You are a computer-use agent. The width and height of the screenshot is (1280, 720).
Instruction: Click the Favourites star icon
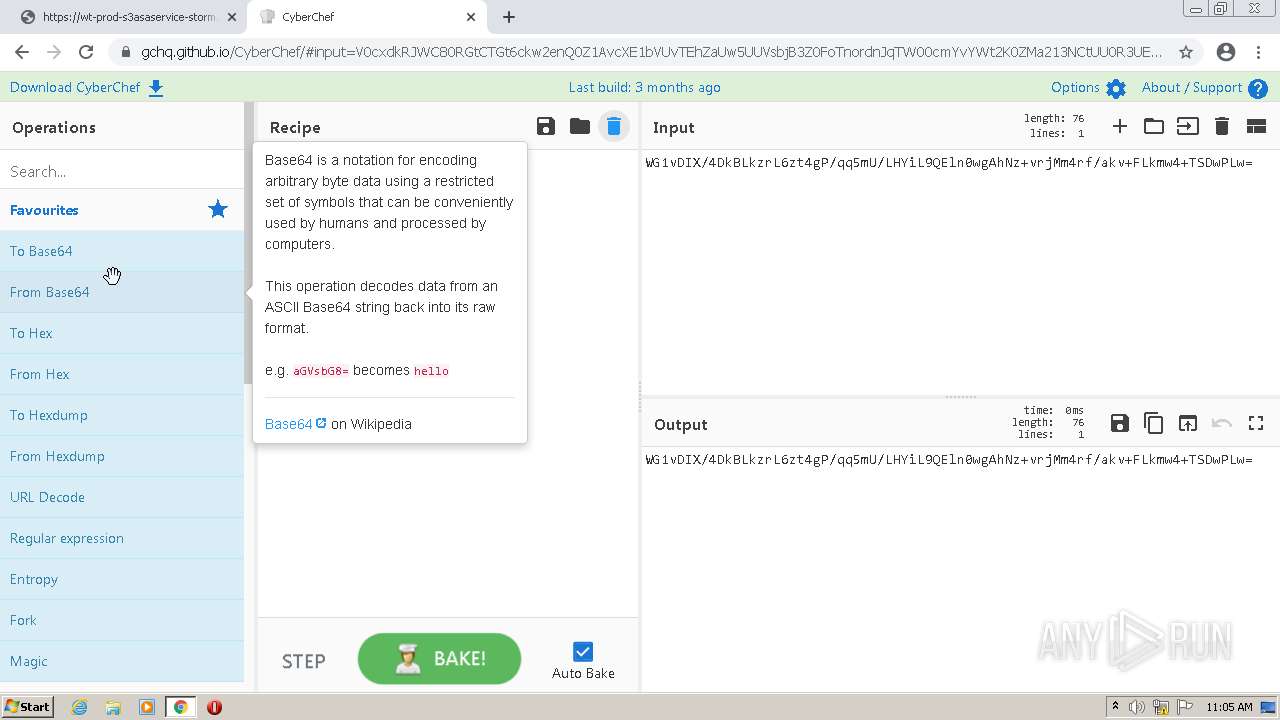tap(217, 209)
